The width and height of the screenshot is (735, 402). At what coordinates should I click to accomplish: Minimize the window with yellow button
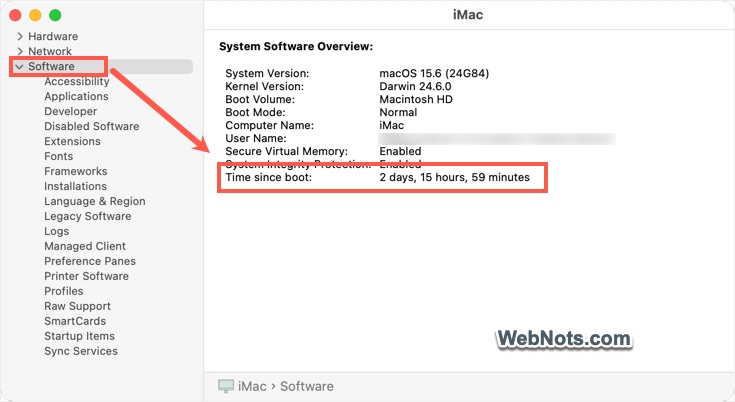(x=35, y=15)
